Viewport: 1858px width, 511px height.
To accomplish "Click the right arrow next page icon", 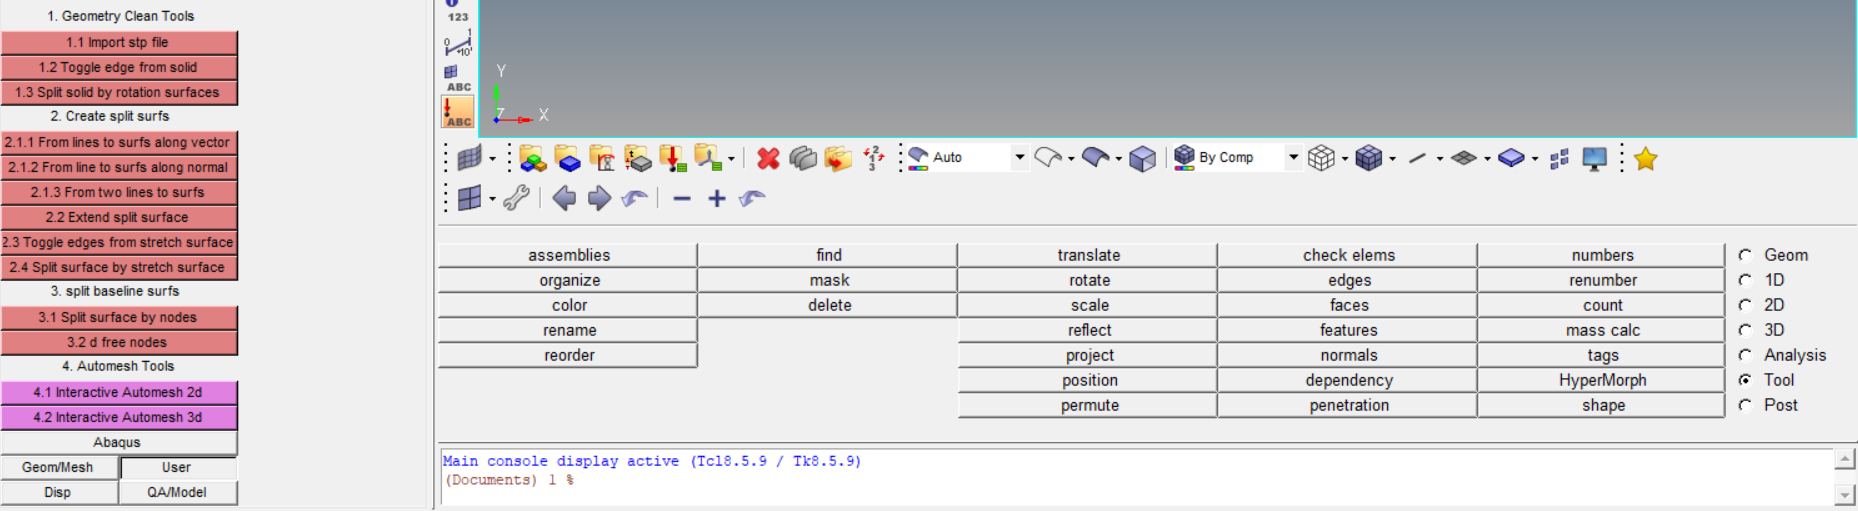I will pyautogui.click(x=599, y=198).
